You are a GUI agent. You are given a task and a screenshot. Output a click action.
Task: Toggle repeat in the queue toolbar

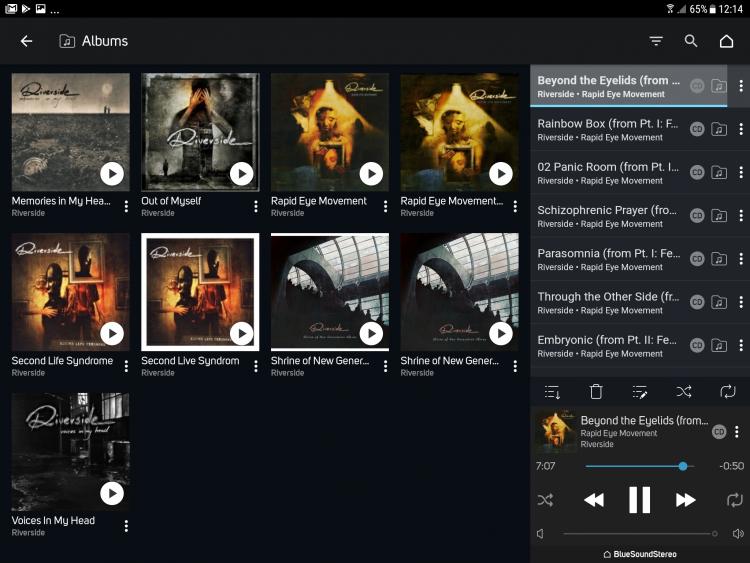[728, 392]
